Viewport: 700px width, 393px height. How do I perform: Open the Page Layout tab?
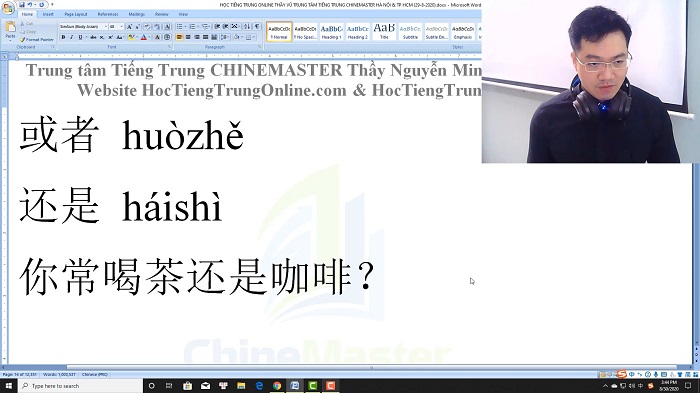point(76,14)
